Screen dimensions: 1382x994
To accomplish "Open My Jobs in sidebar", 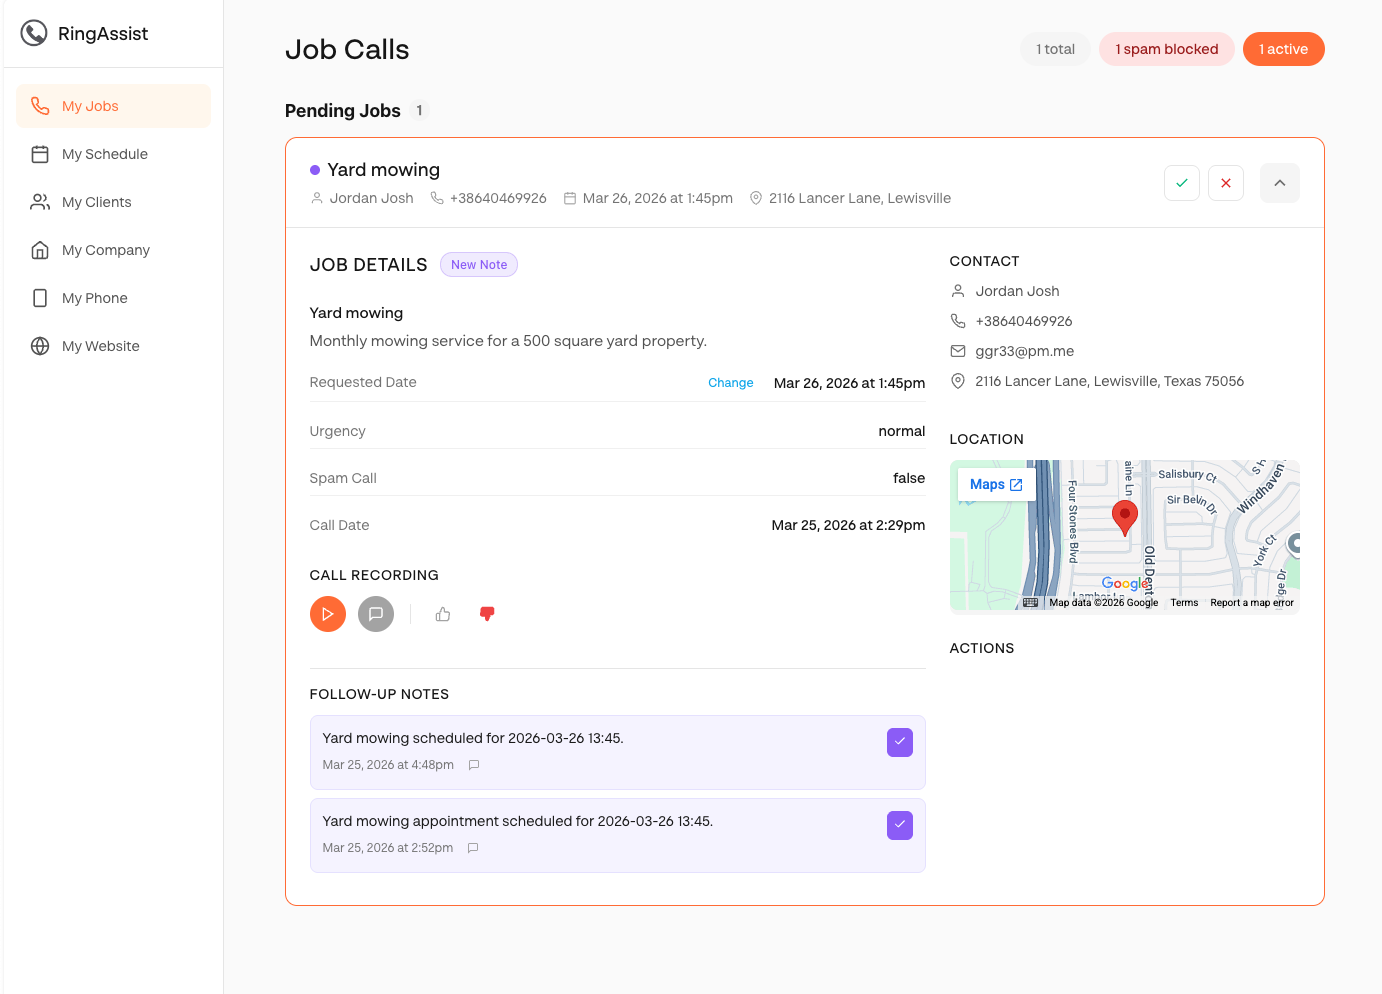I will (x=113, y=106).
